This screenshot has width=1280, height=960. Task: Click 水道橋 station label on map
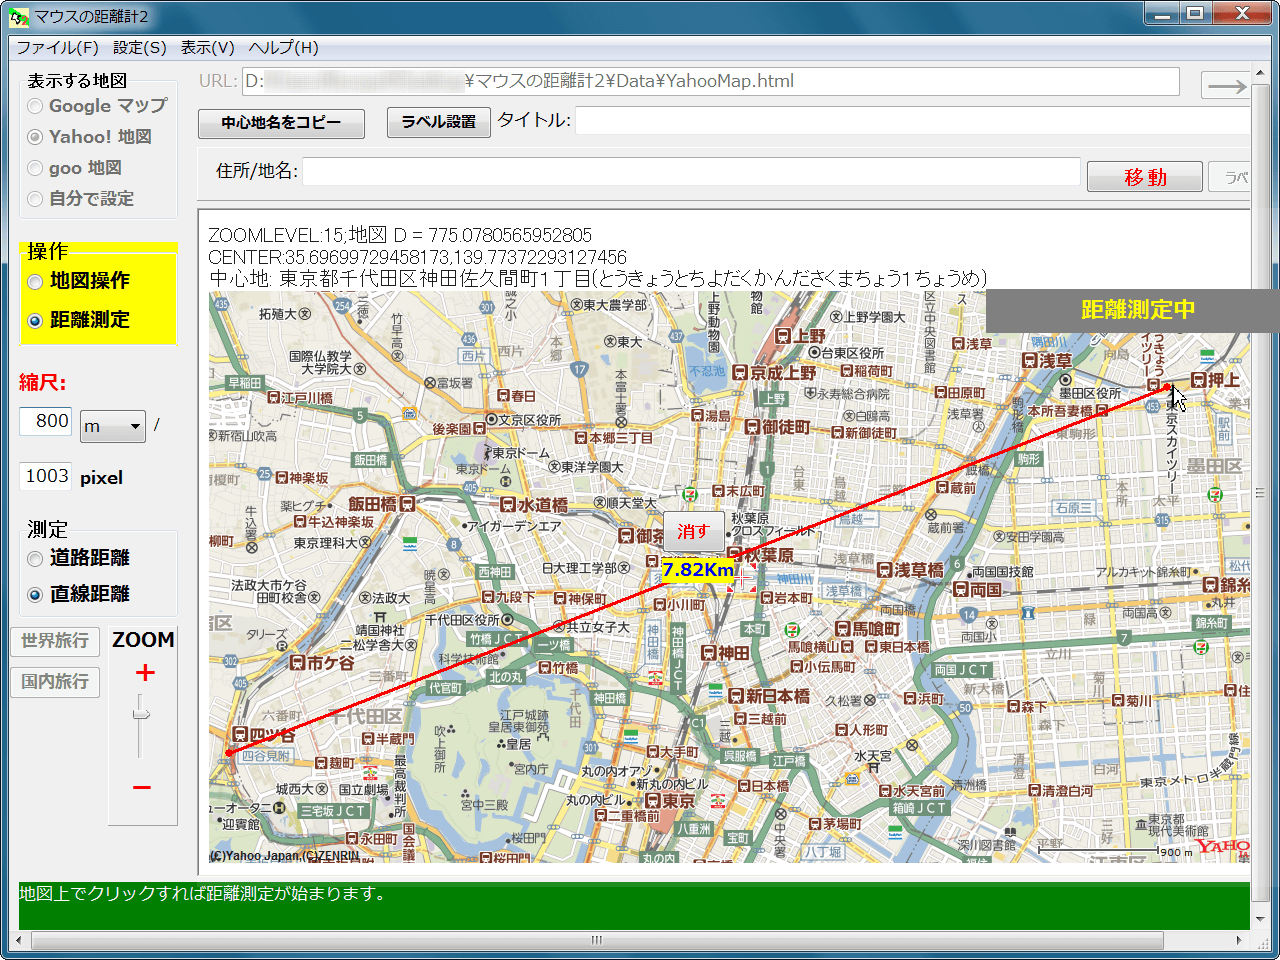[534, 505]
